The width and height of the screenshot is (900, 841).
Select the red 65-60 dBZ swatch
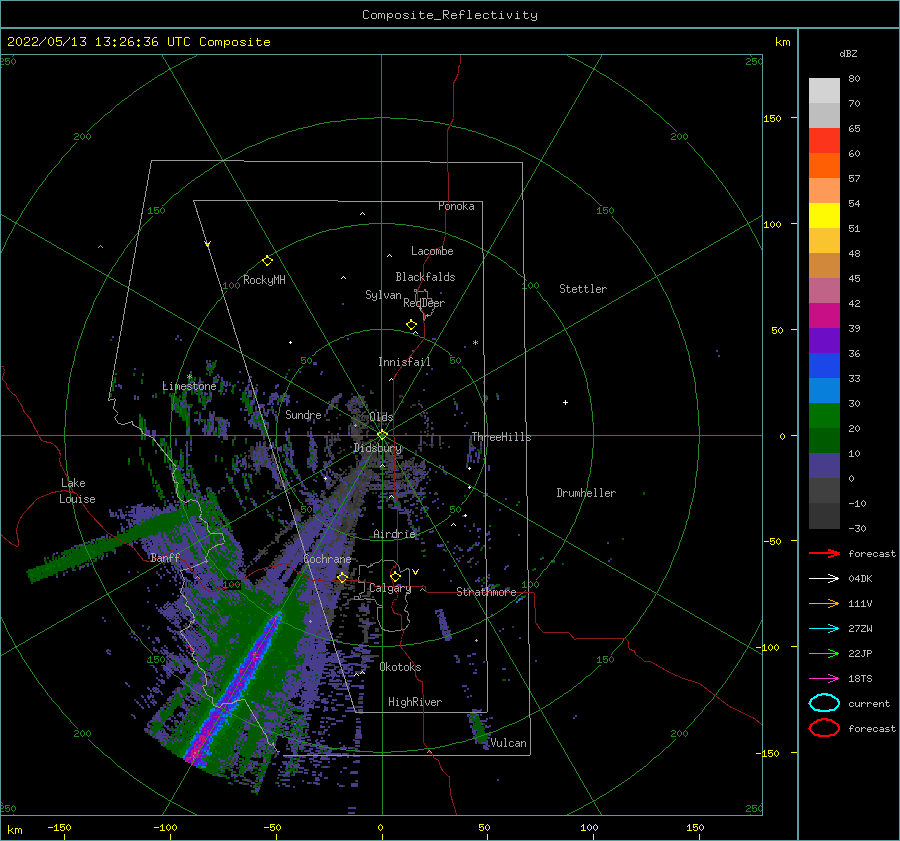pos(824,141)
